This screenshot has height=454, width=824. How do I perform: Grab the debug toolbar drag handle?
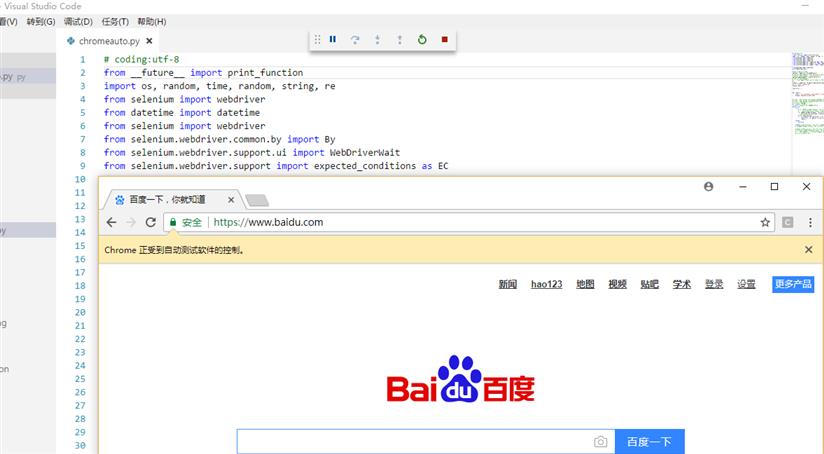click(317, 39)
